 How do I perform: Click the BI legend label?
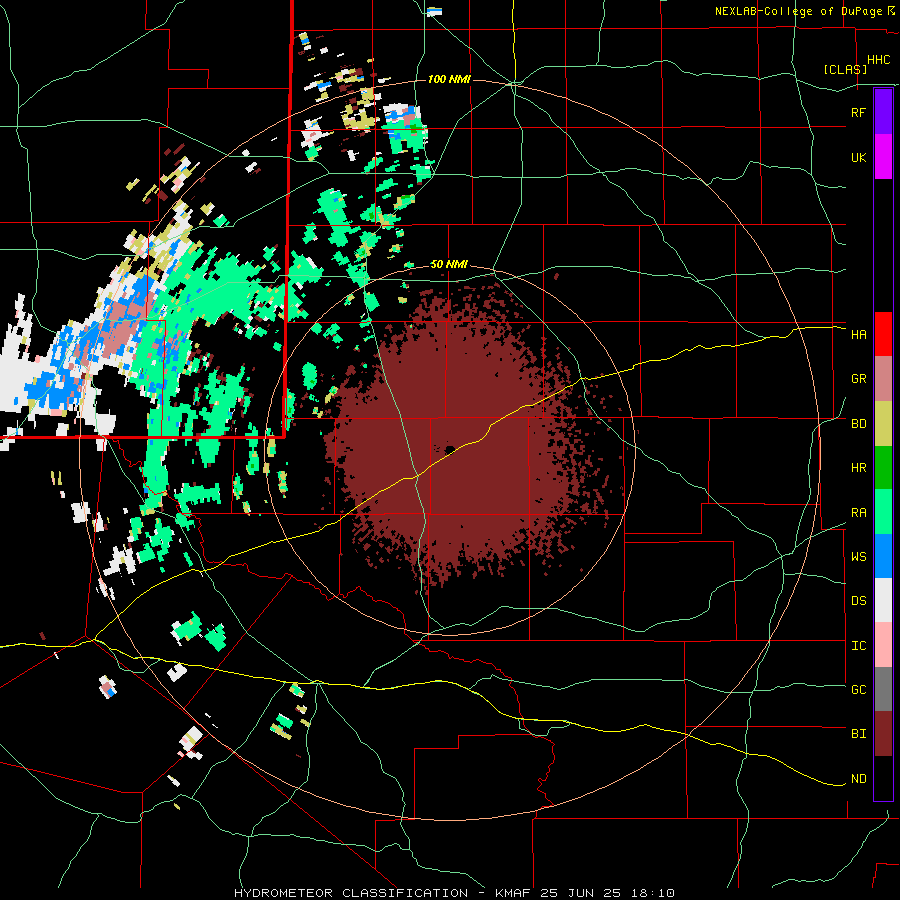pyautogui.click(x=858, y=734)
